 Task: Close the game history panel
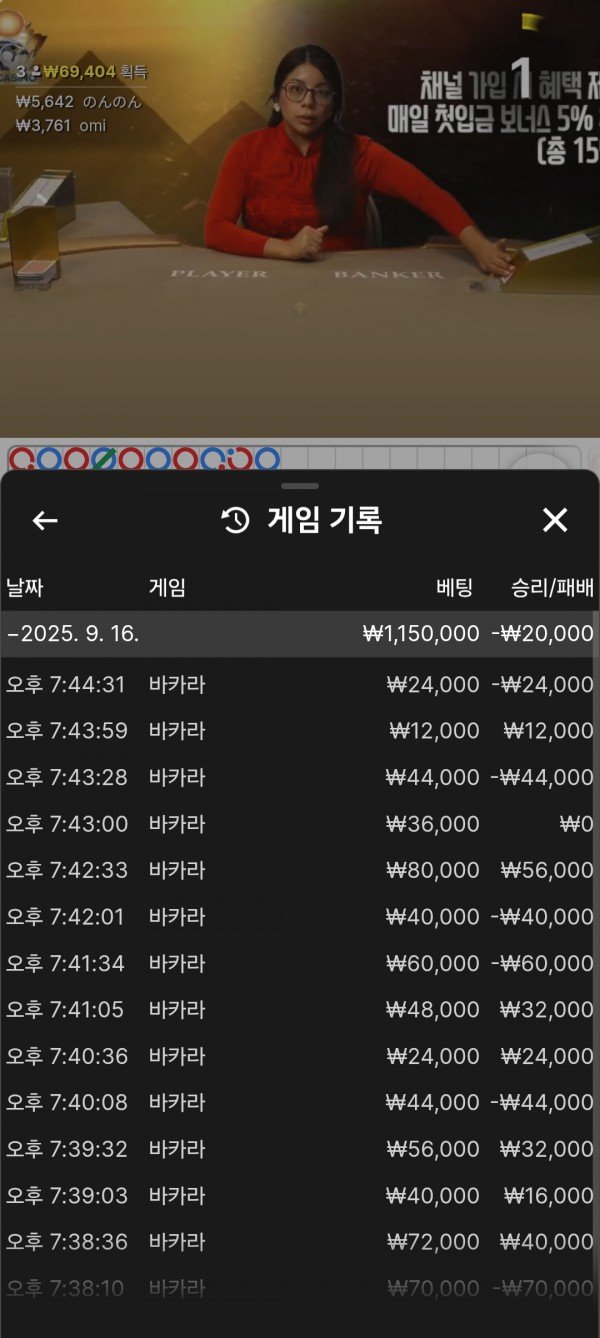tap(554, 520)
